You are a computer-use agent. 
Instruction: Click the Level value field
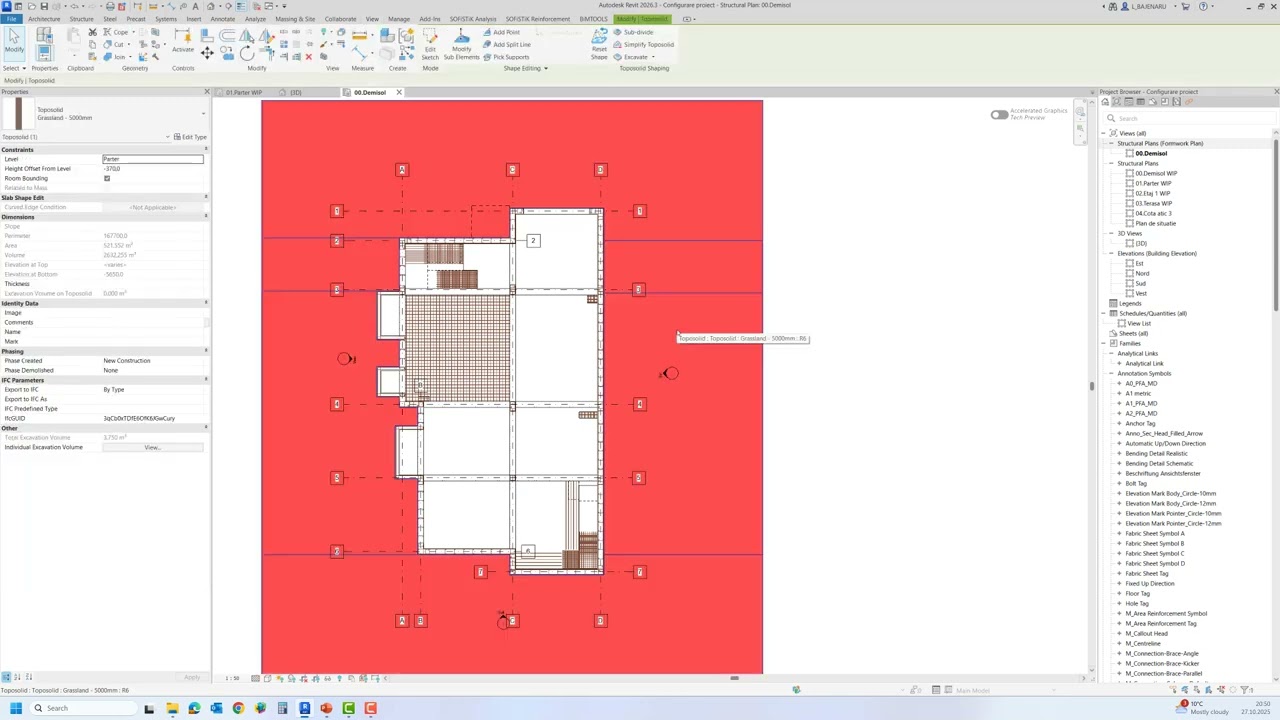pyautogui.click(x=153, y=159)
